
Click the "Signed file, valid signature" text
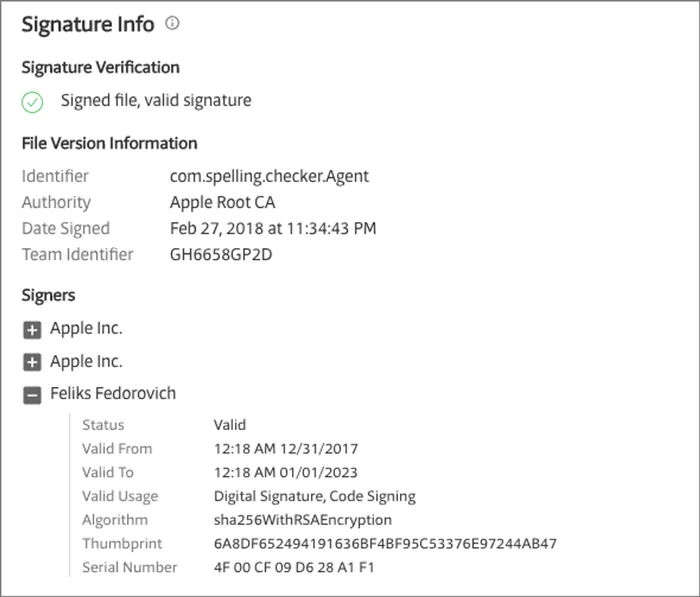[156, 100]
